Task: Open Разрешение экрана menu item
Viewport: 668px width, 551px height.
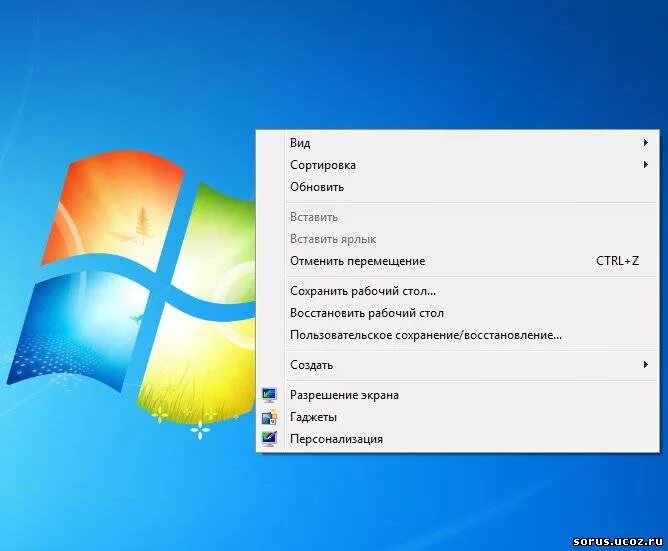Action: click(x=457, y=395)
